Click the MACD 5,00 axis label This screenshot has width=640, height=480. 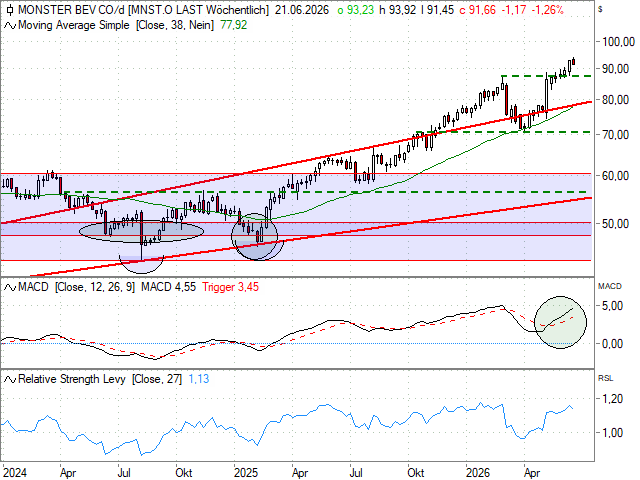(x=612, y=306)
